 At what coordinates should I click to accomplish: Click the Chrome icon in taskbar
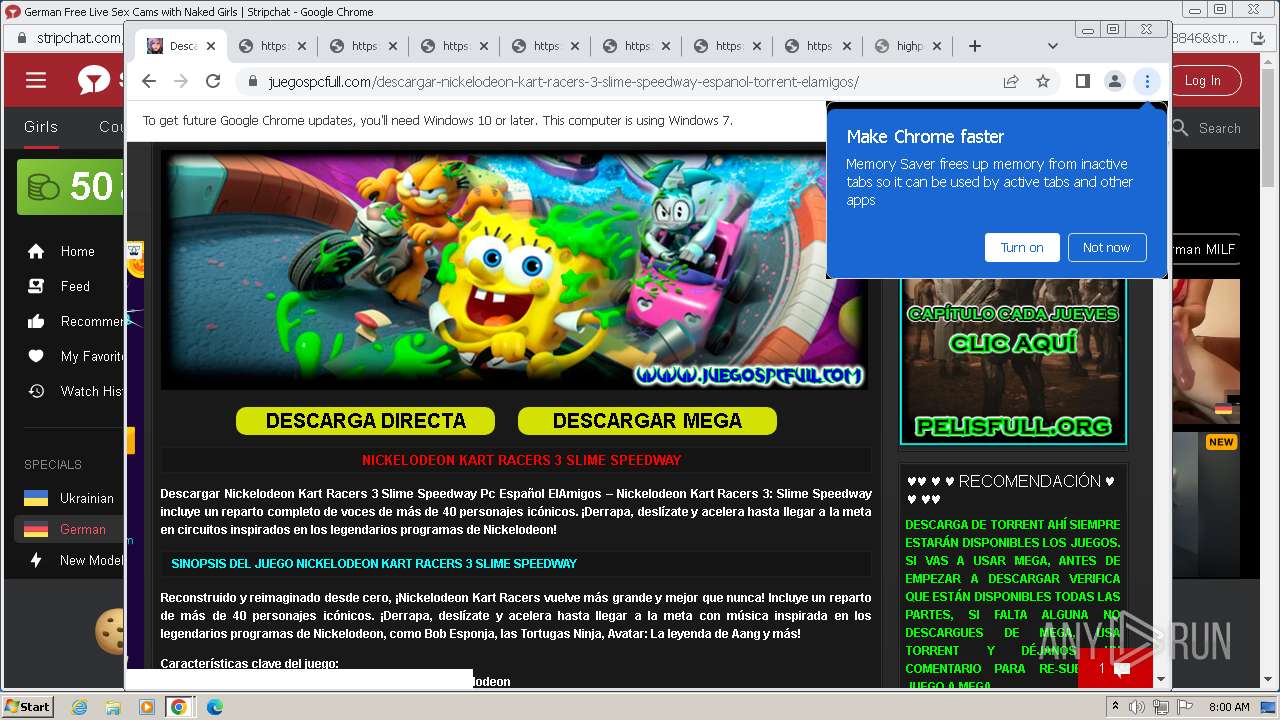pyautogui.click(x=178, y=707)
